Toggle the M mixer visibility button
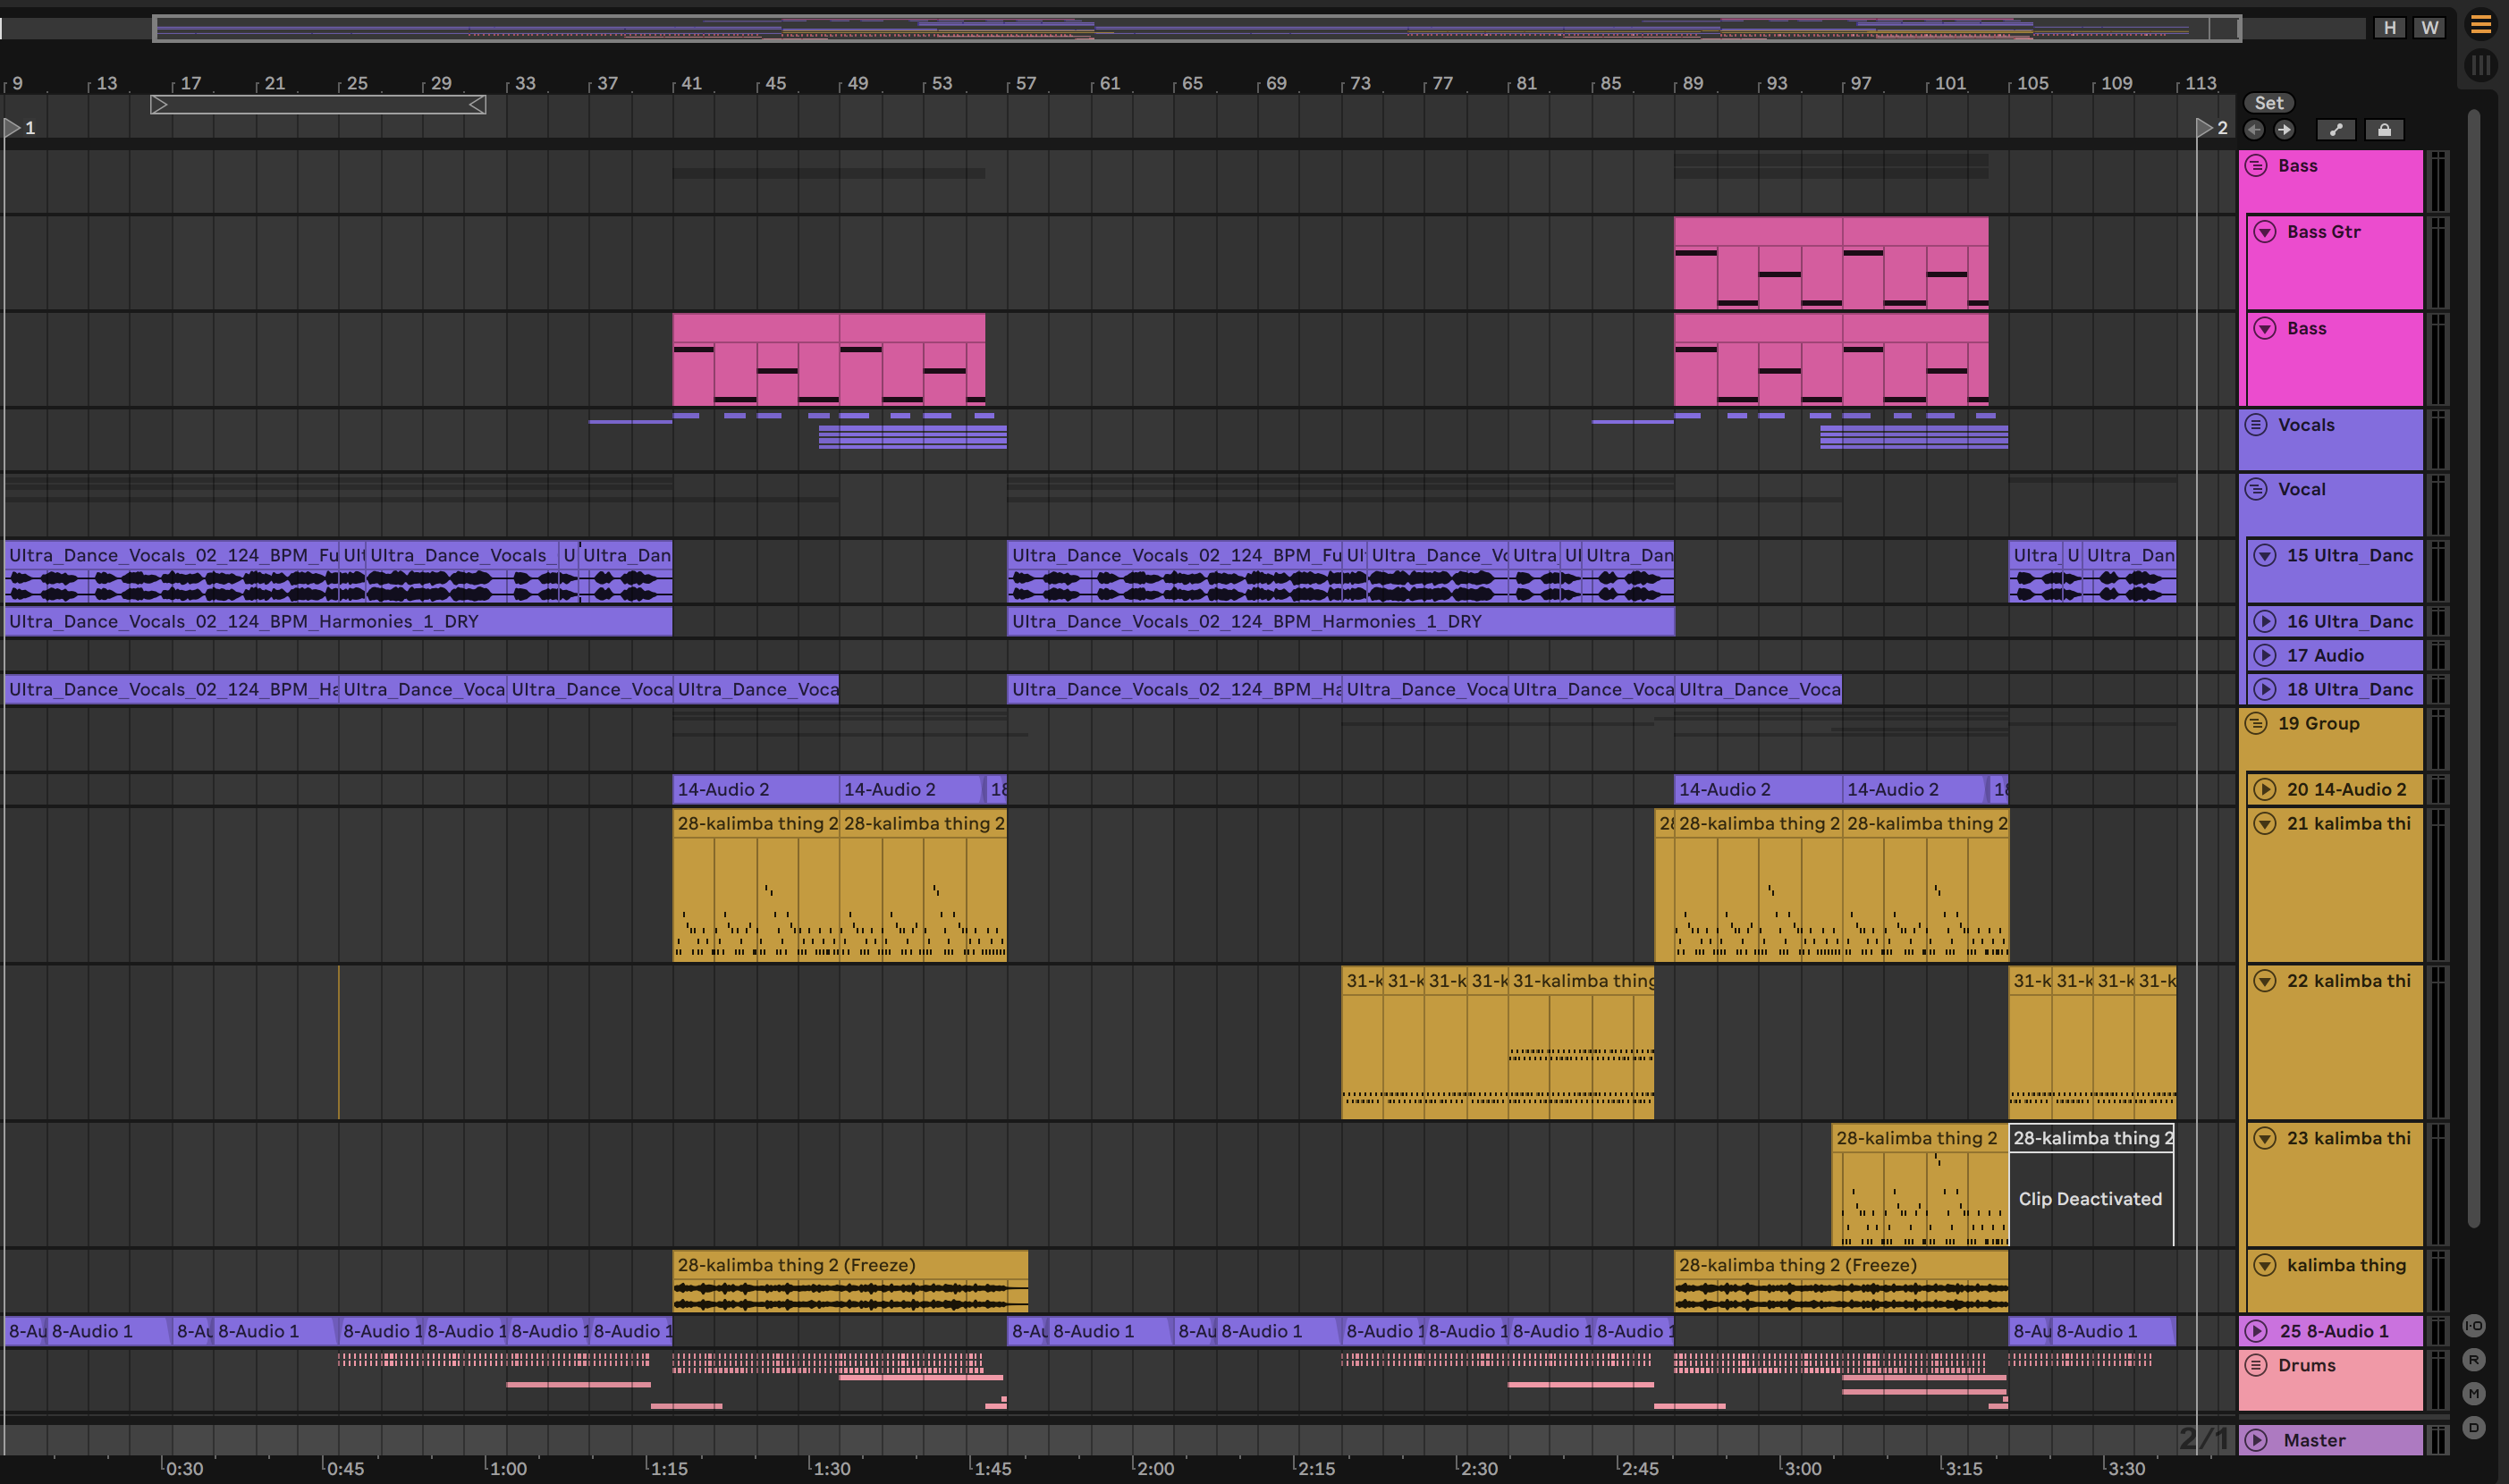 pyautogui.click(x=2474, y=1394)
